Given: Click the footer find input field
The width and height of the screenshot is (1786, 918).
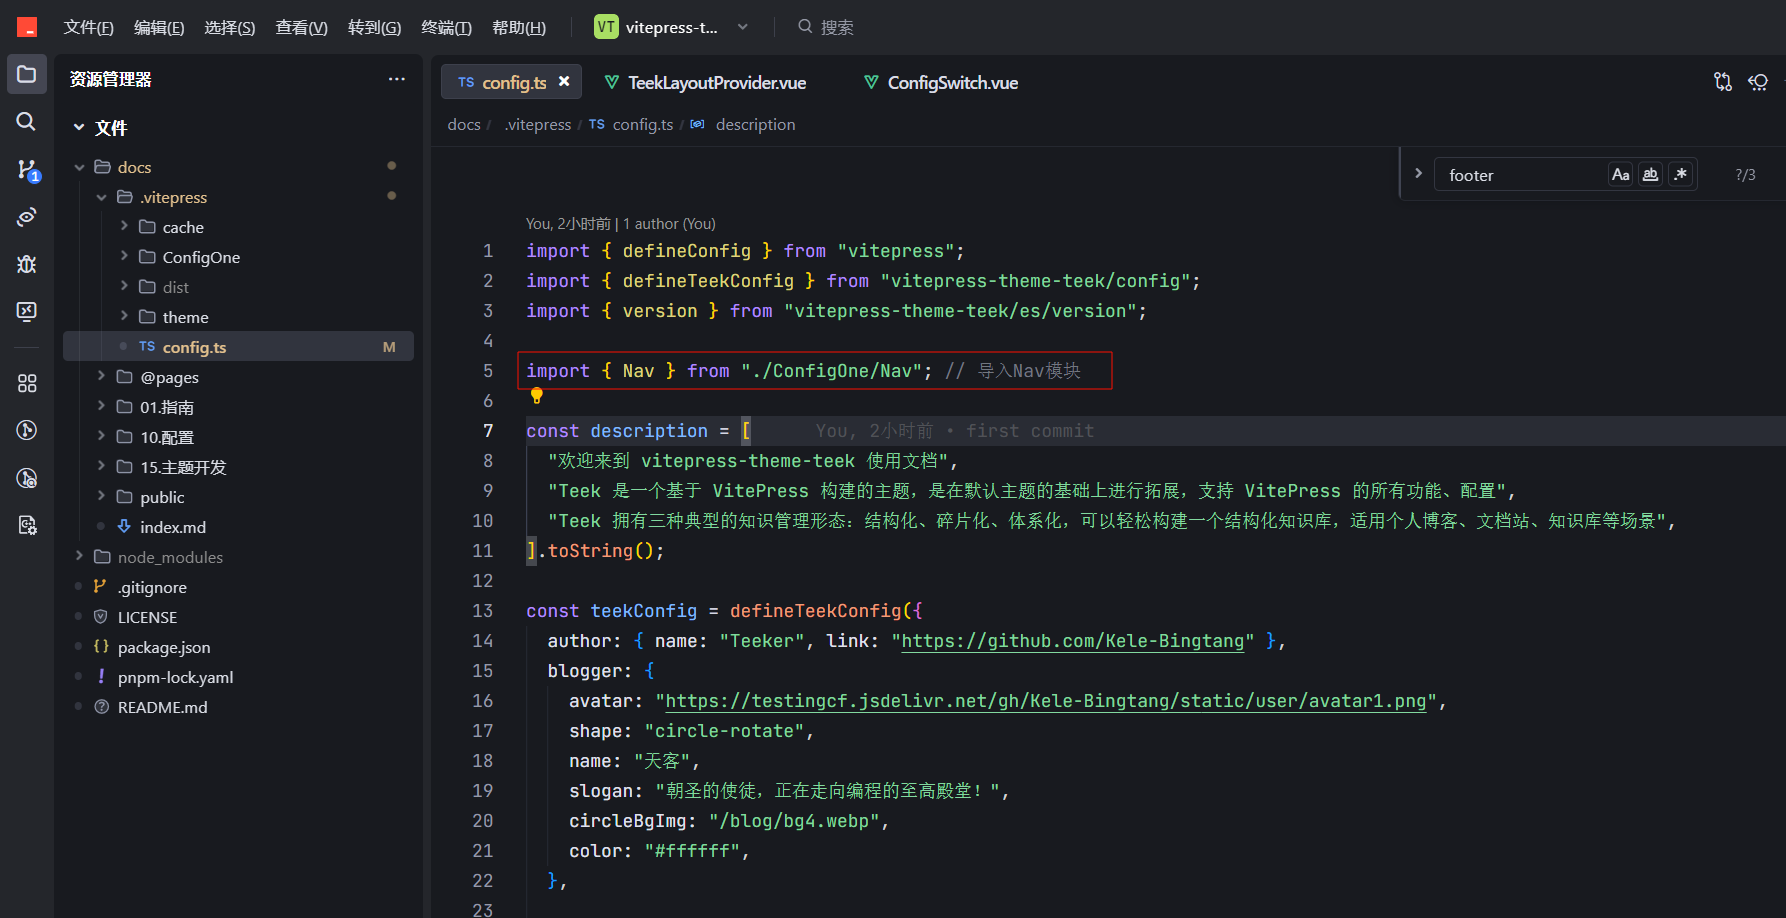Looking at the screenshot, I should 1520,175.
